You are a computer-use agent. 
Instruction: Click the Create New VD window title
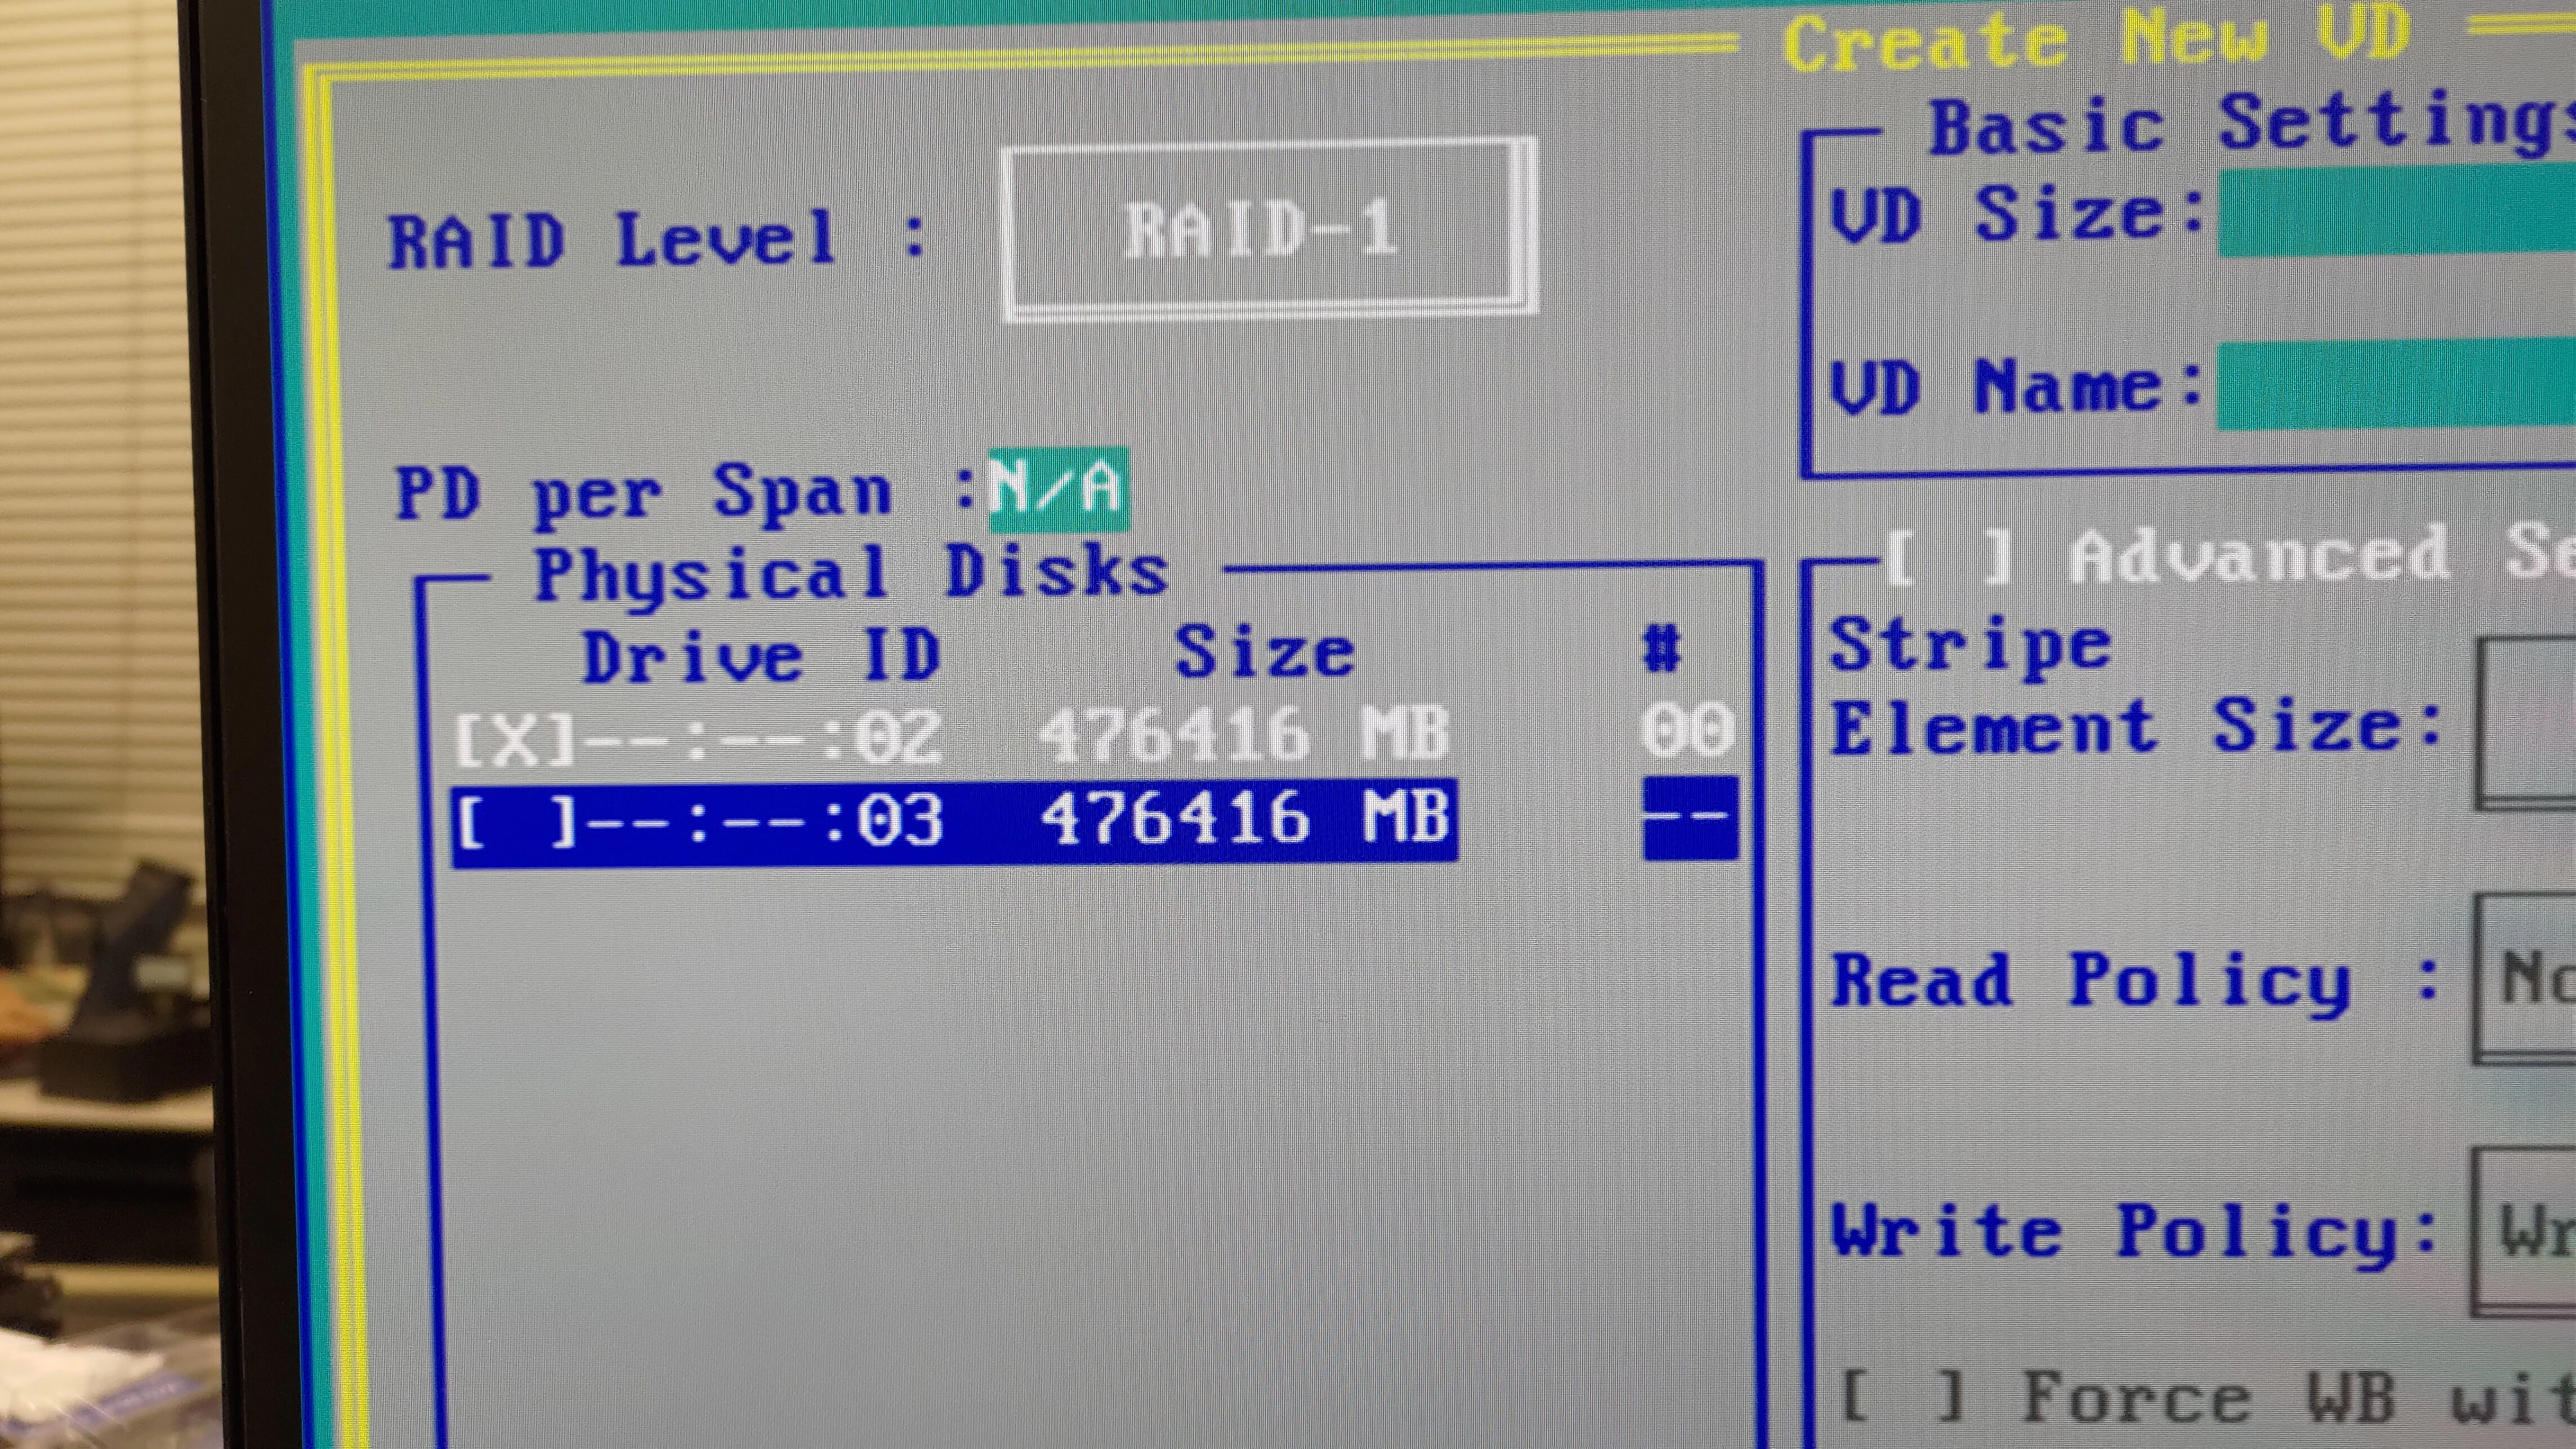click(x=2098, y=38)
